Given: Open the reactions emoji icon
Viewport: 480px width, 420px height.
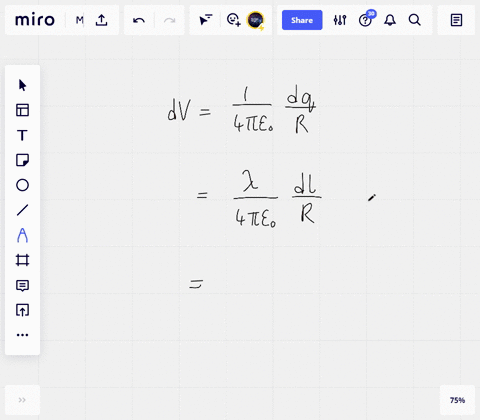Looking at the screenshot, I should (233, 20).
